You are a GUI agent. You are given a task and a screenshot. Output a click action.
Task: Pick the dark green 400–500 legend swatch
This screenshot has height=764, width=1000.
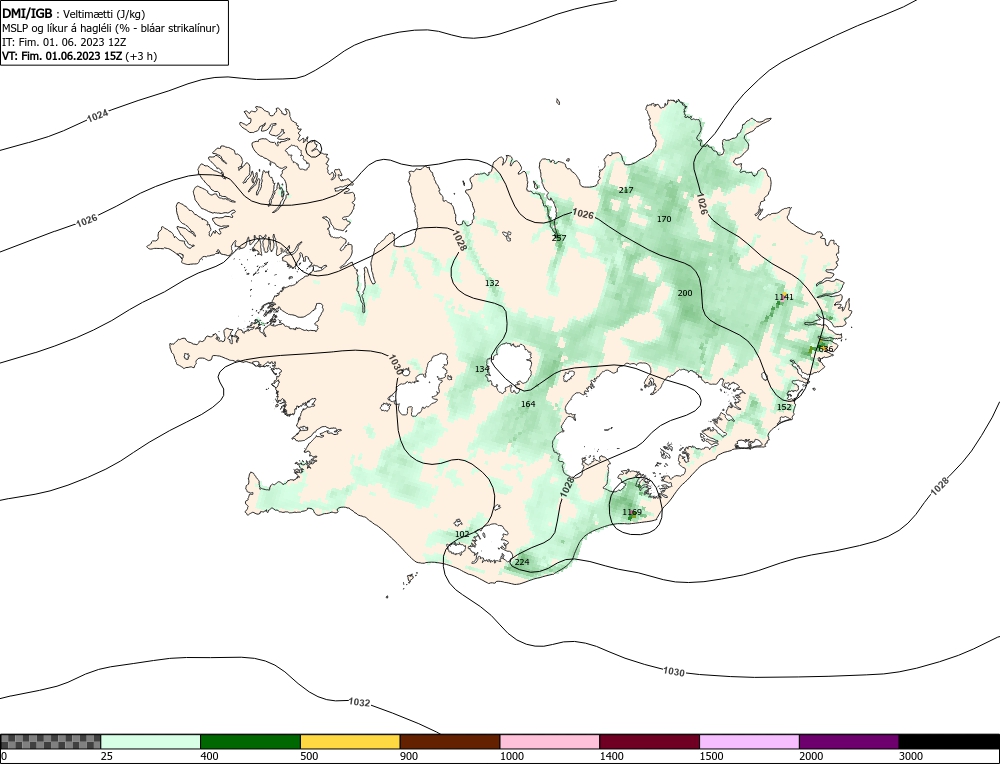click(250, 741)
